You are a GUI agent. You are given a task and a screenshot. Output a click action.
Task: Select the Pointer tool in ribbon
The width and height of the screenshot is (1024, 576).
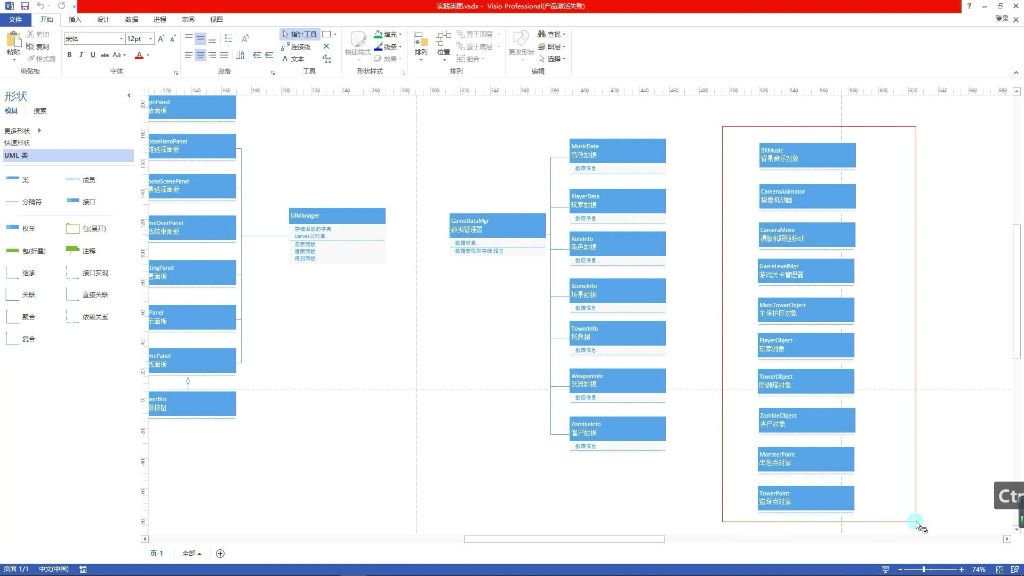[299, 34]
